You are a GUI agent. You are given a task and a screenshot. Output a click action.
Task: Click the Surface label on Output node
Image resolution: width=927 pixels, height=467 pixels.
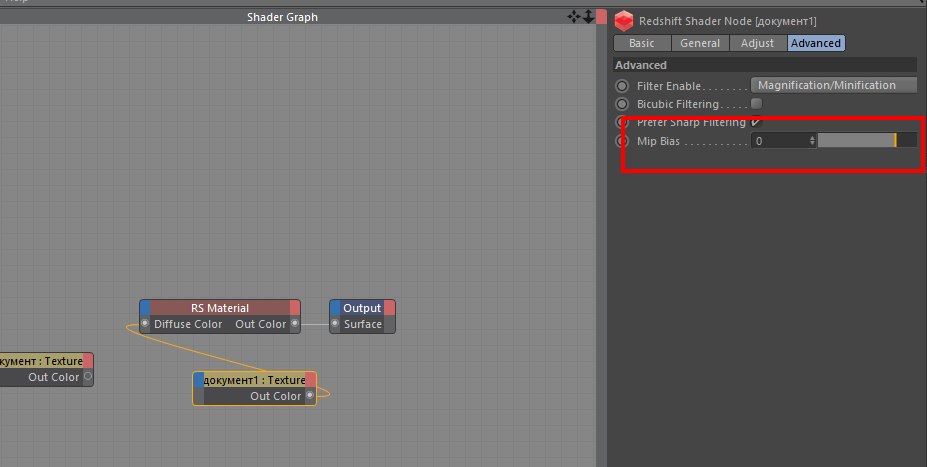tap(363, 324)
